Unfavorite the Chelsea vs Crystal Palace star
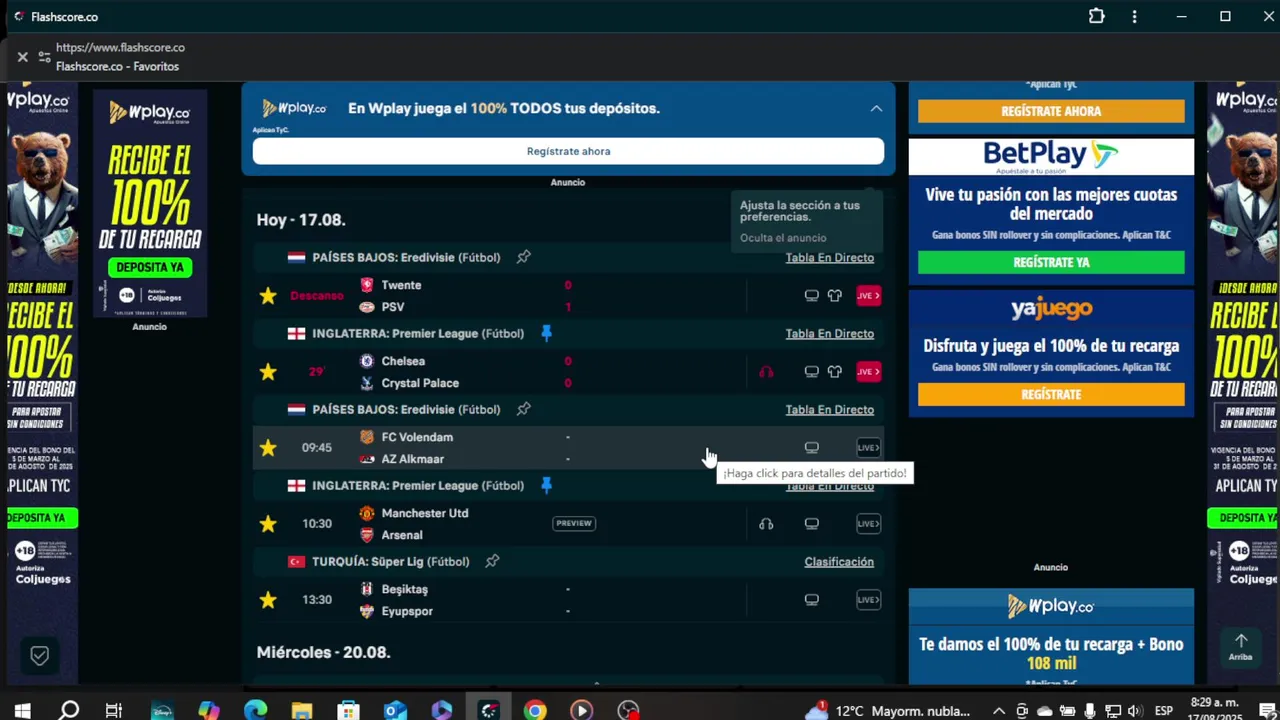Screen dimensions: 1280x720 click(268, 372)
